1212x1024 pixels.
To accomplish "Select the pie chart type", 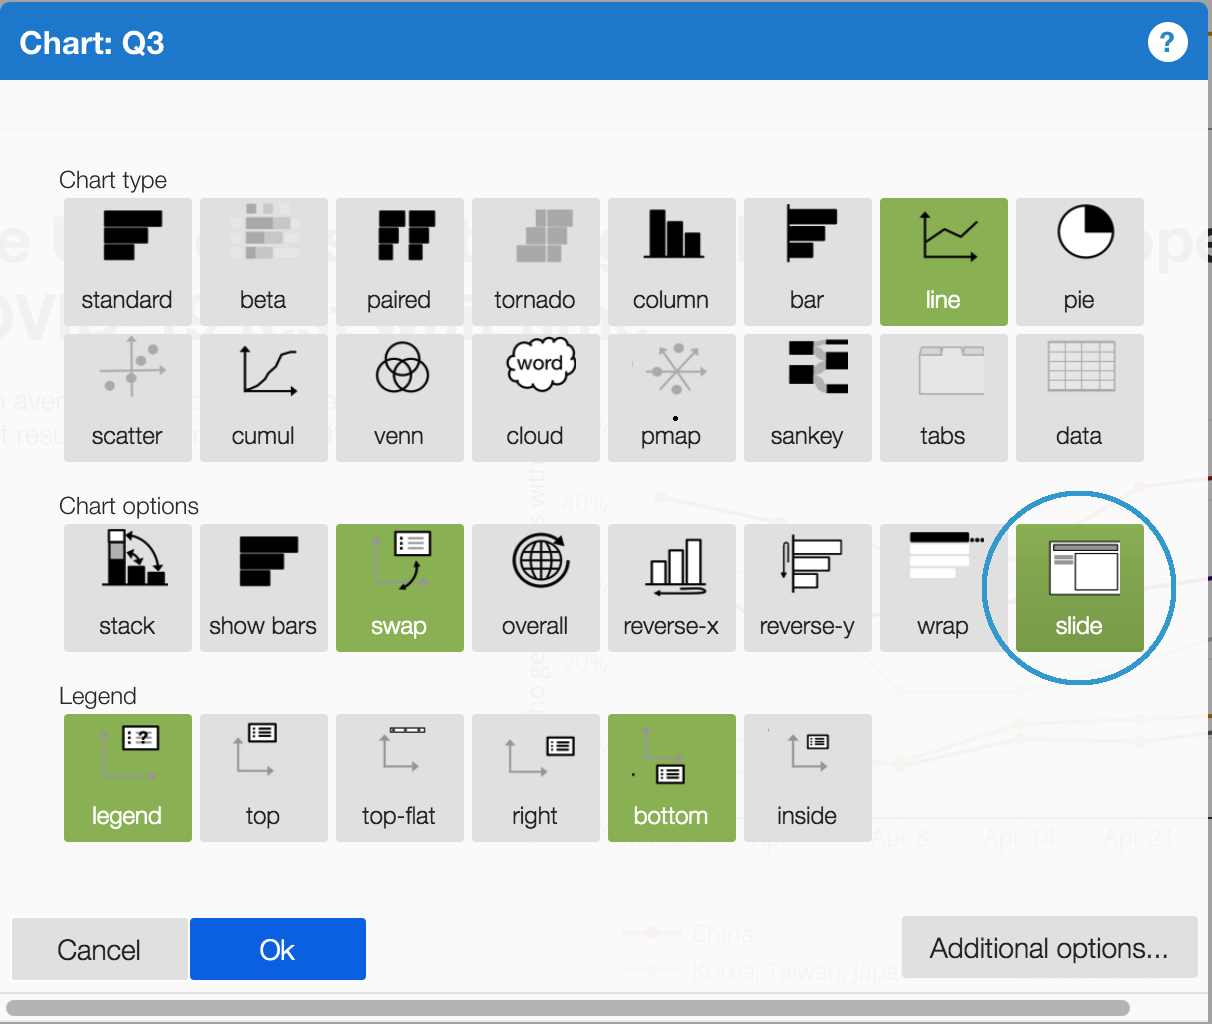I will [1079, 261].
